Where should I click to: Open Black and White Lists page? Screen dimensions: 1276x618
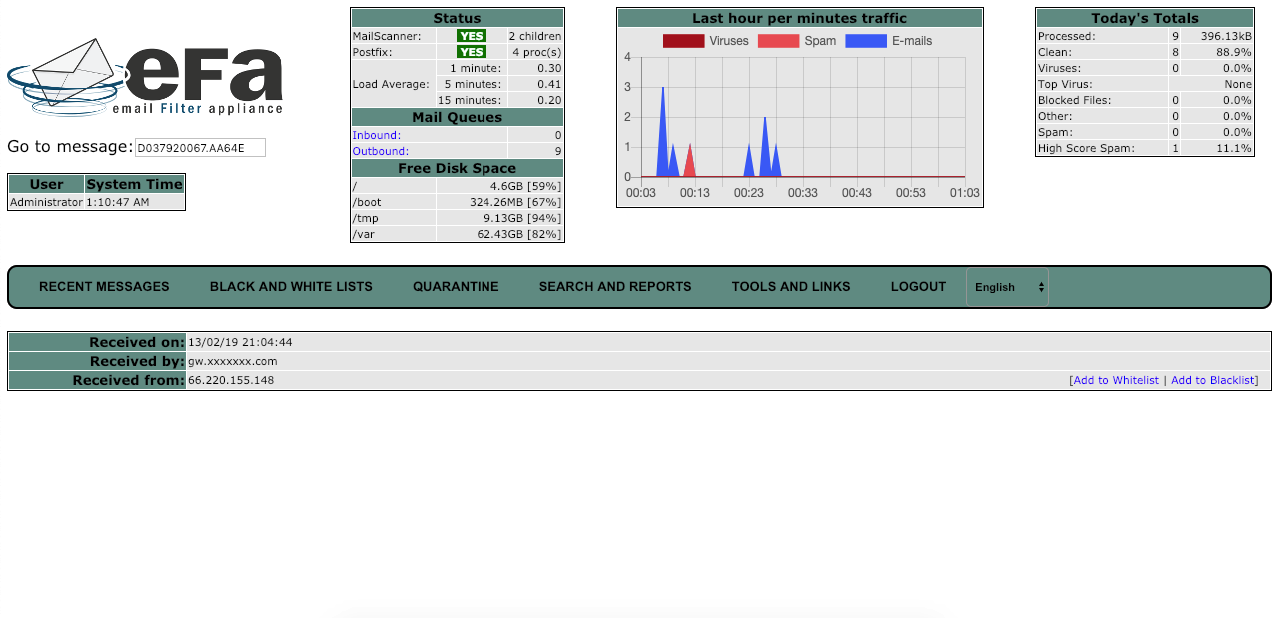point(291,287)
